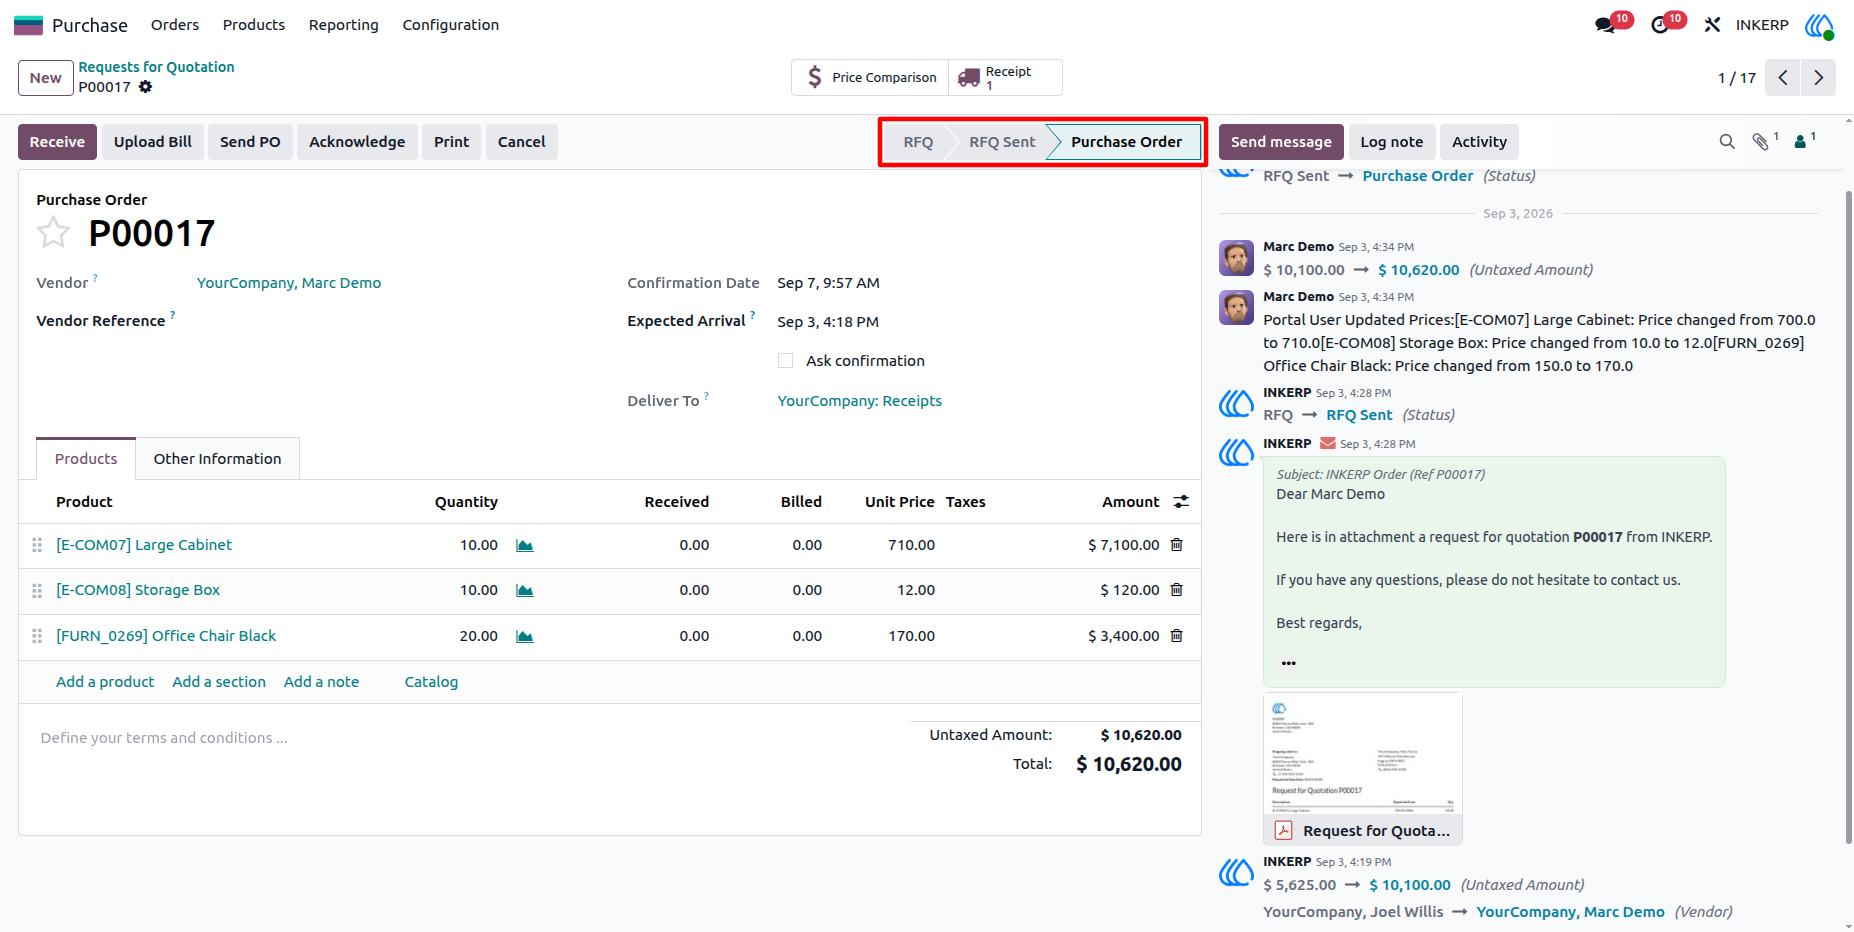Open the user avatar menu

tap(1819, 25)
